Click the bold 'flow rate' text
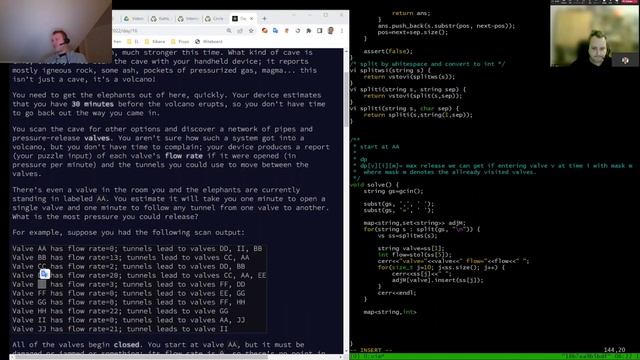Viewport: 640px width, 360px height. pyautogui.click(x=184, y=156)
